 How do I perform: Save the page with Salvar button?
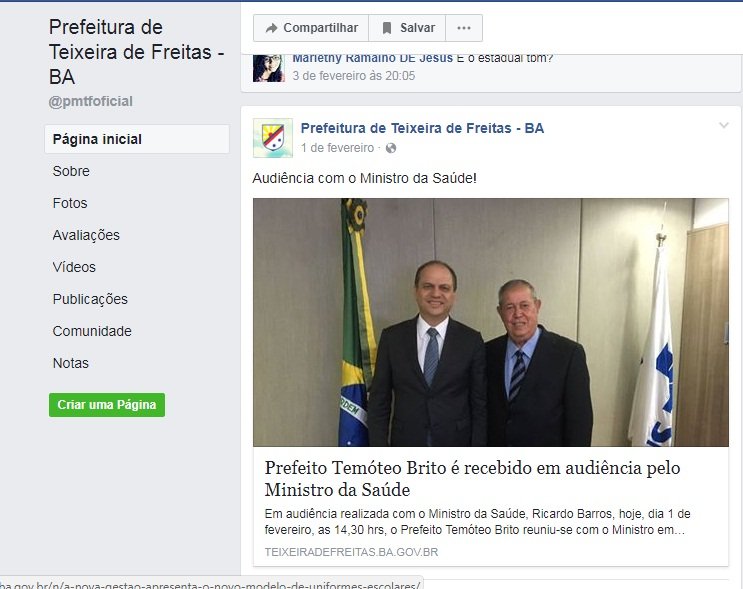407,28
